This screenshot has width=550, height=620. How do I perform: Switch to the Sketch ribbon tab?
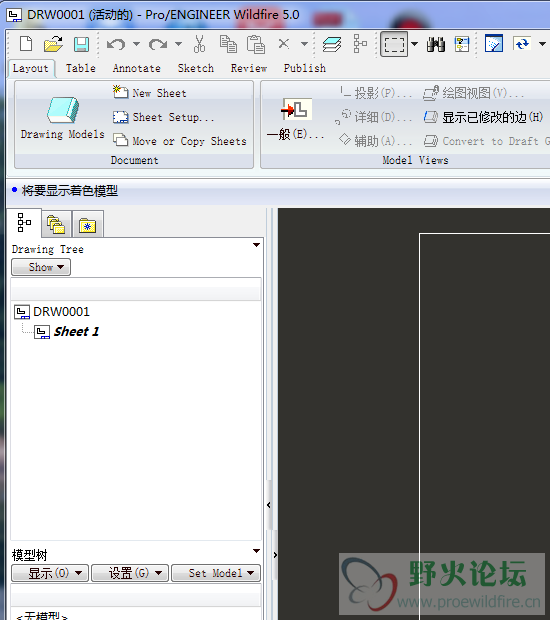click(196, 68)
